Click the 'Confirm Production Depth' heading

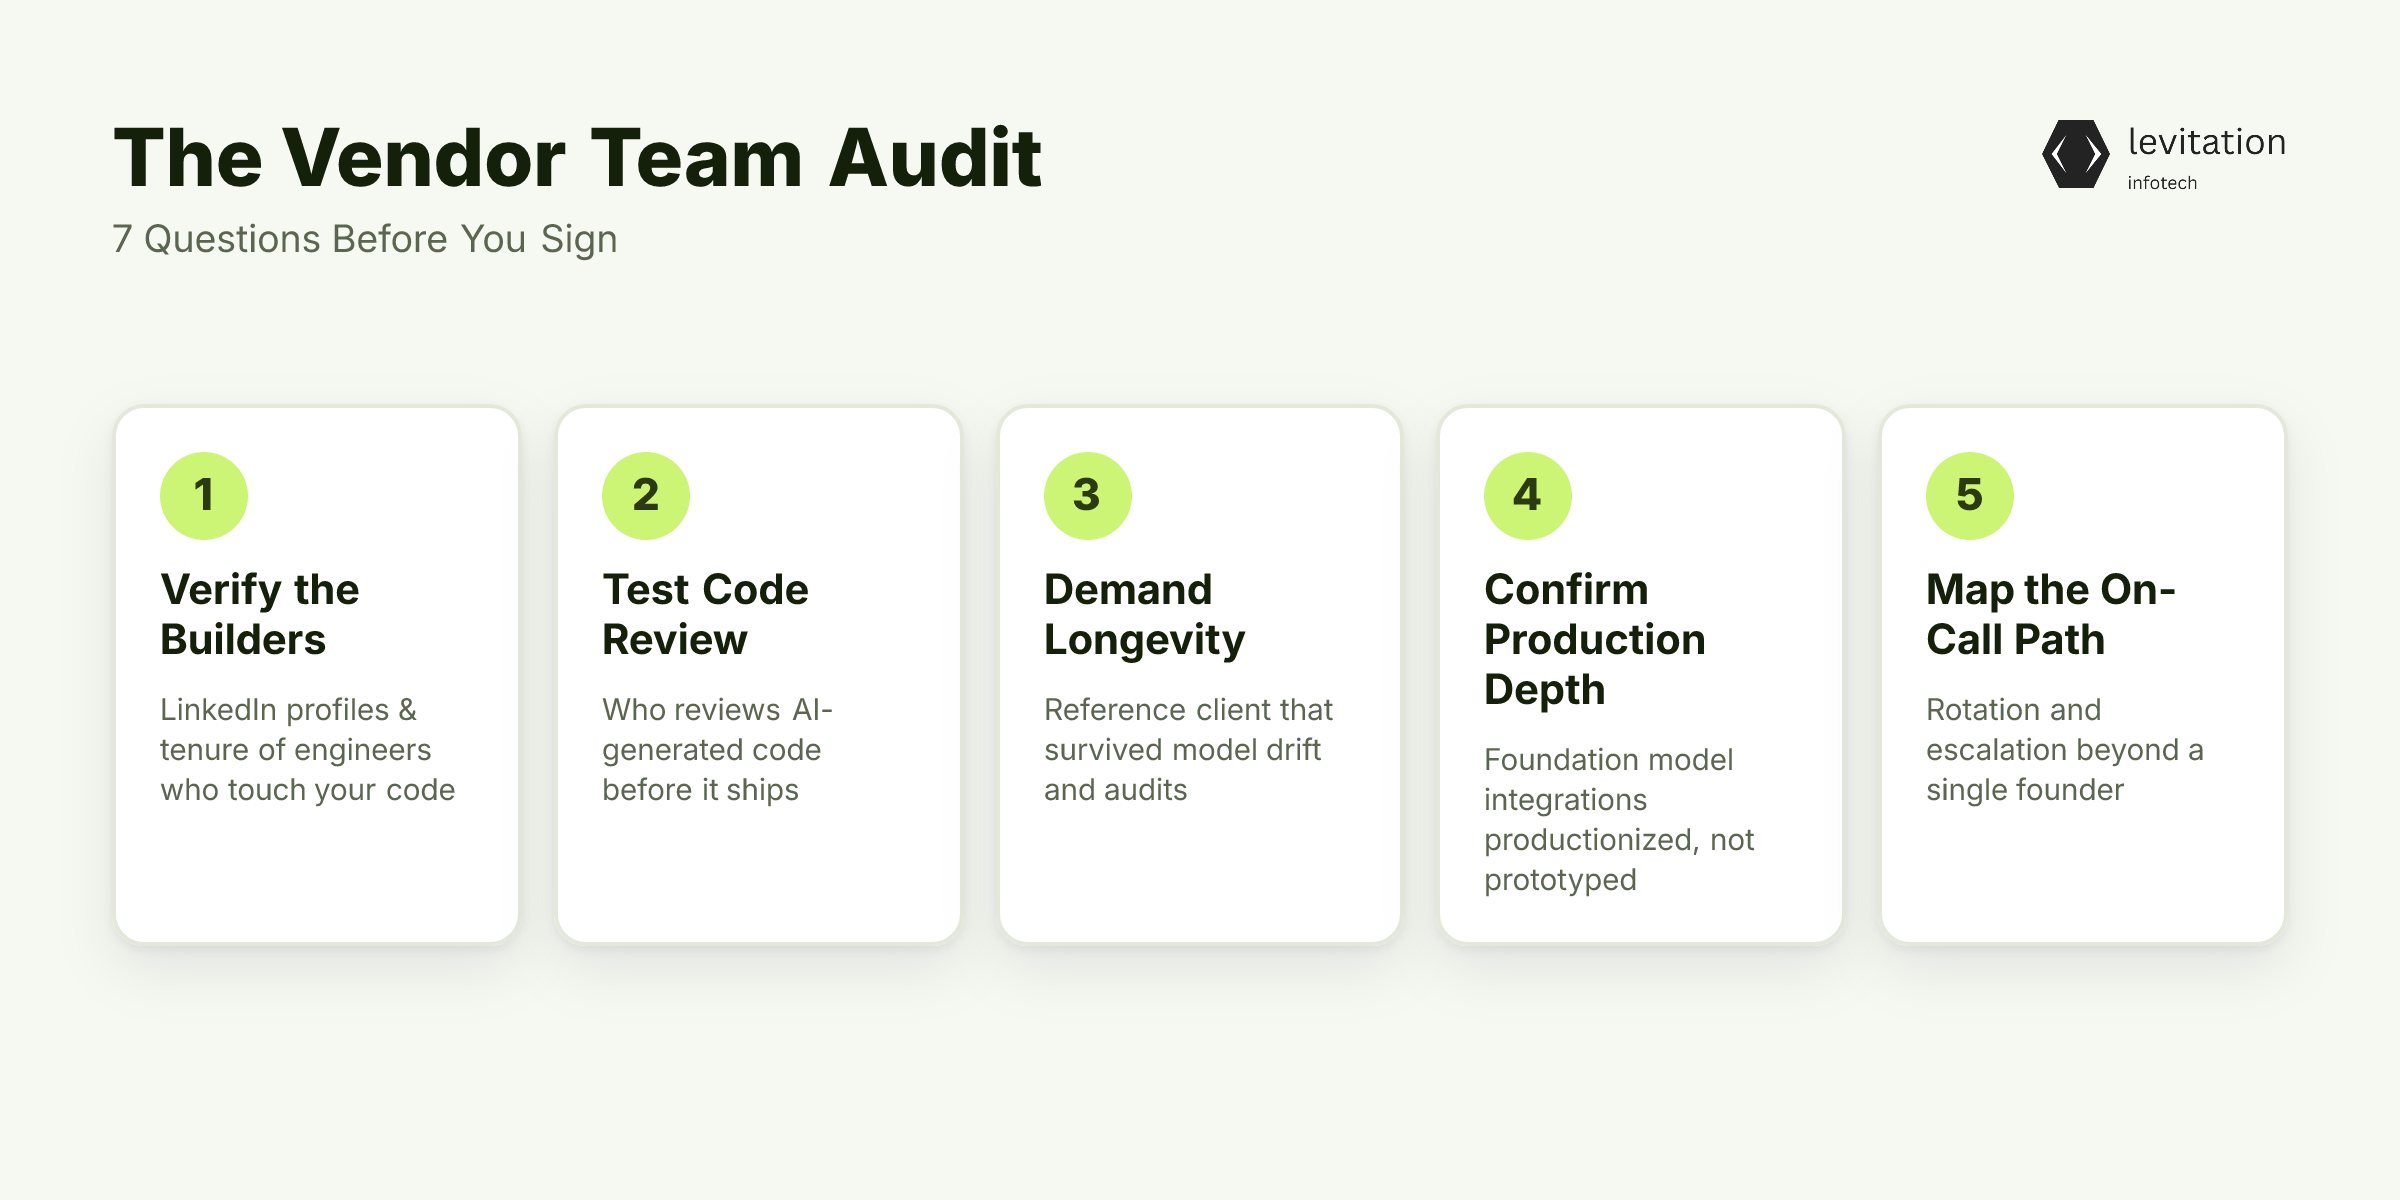click(1595, 640)
